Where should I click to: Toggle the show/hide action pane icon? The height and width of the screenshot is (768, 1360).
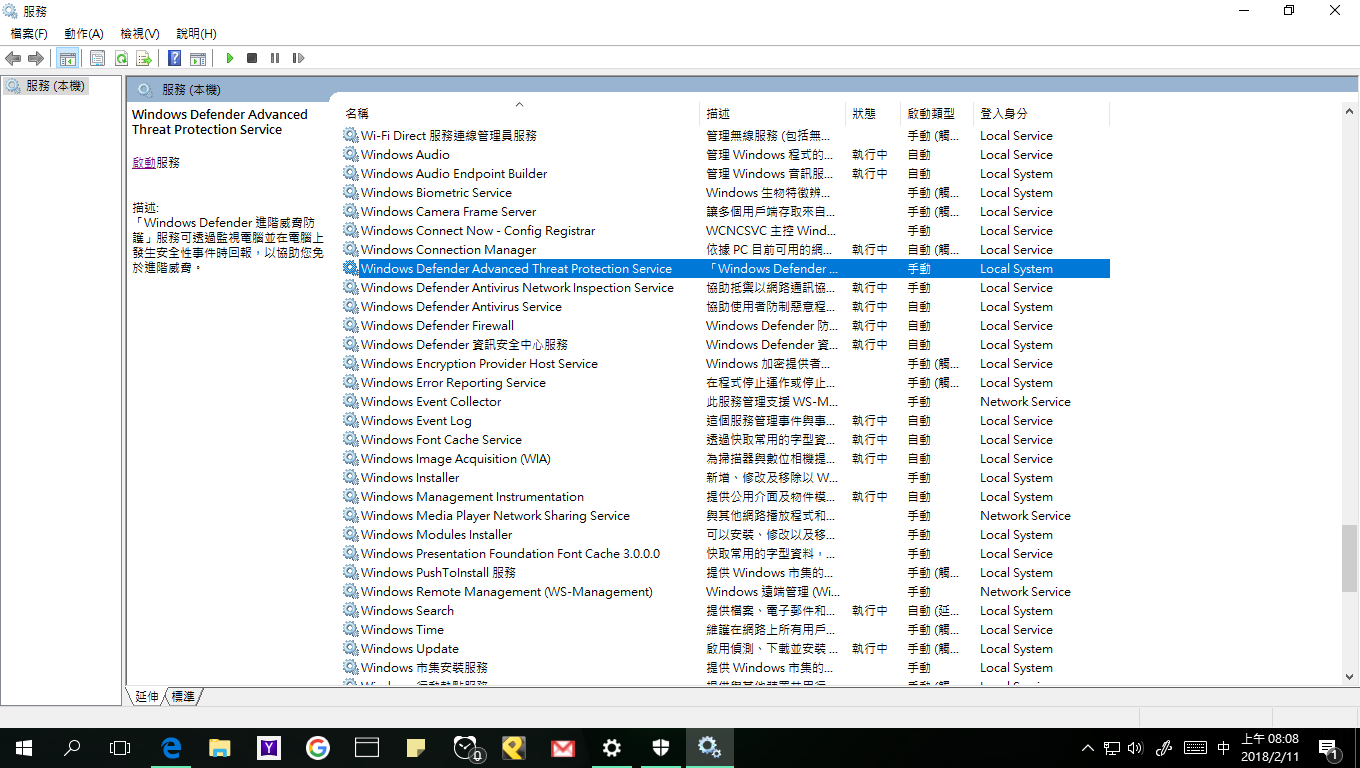198,59
